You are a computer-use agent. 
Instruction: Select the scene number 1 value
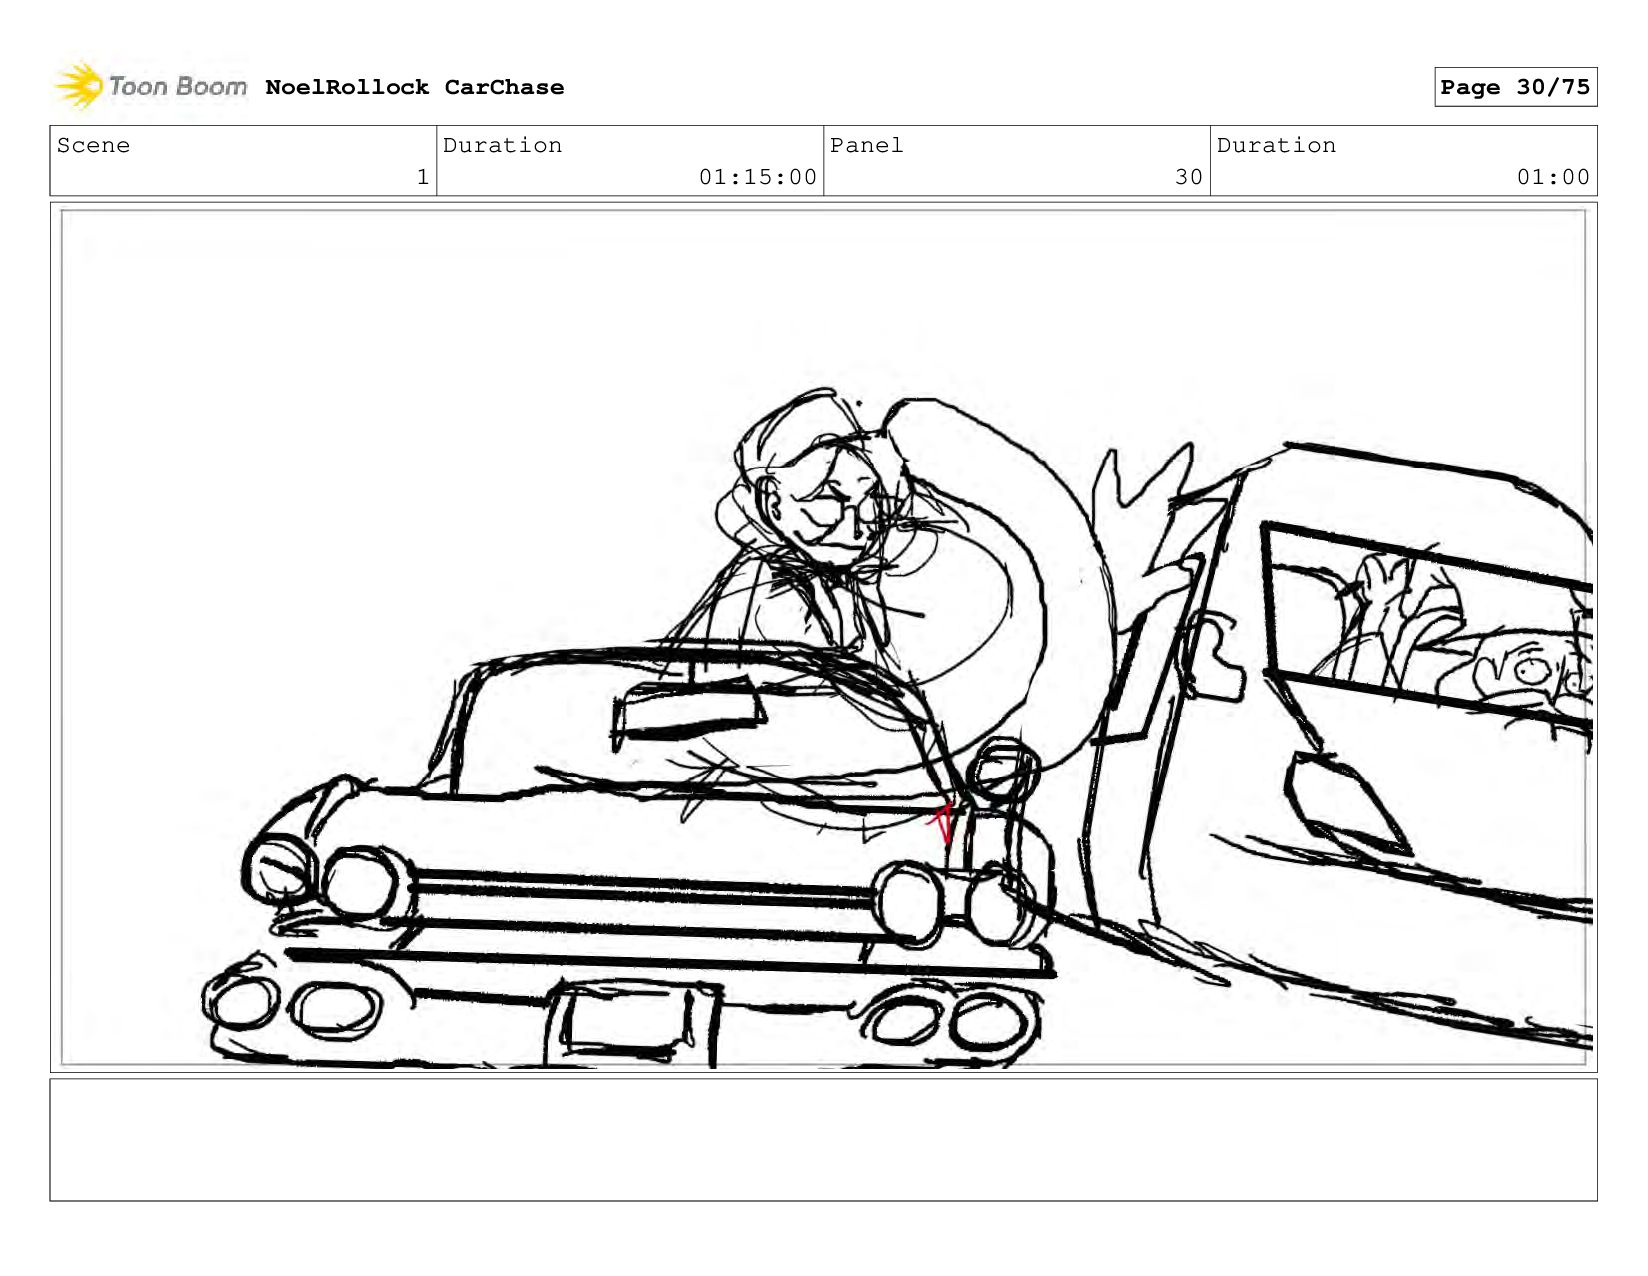(423, 177)
